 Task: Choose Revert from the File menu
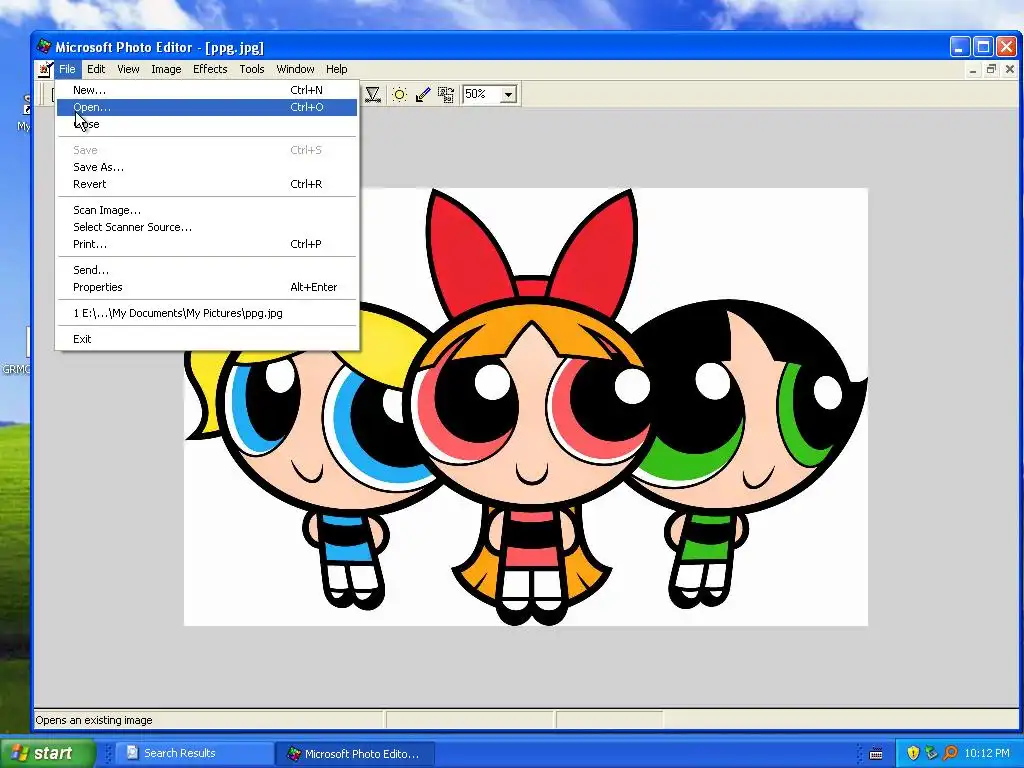pyautogui.click(x=207, y=184)
